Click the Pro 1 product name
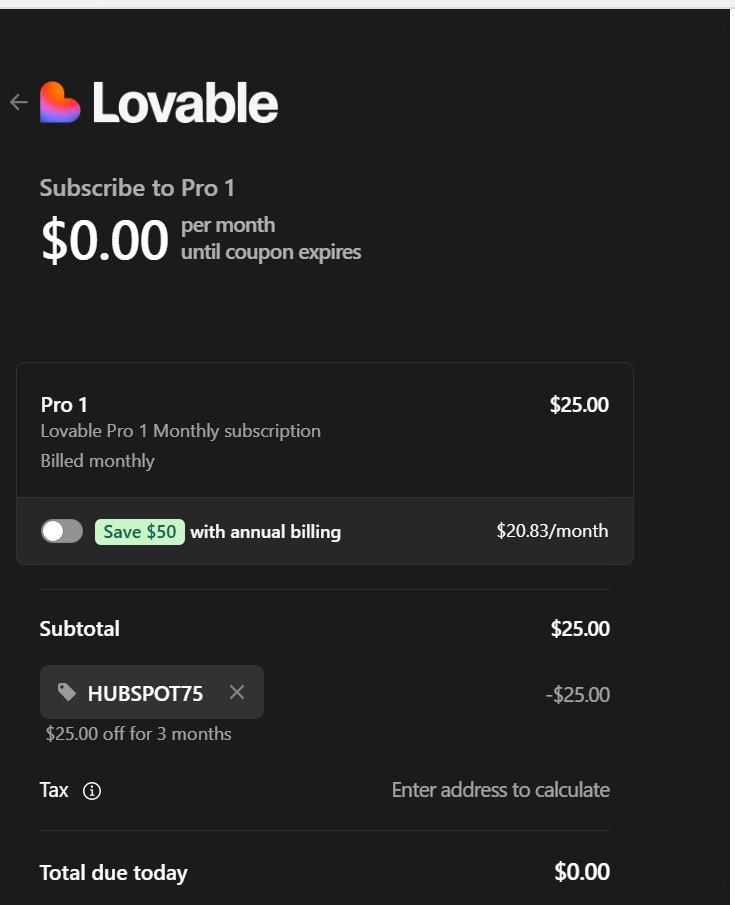This screenshot has height=905, width=735. (x=64, y=405)
